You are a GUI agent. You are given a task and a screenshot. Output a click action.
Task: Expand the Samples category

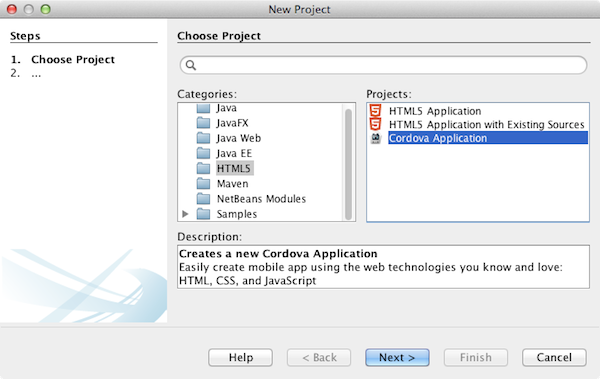click(185, 214)
